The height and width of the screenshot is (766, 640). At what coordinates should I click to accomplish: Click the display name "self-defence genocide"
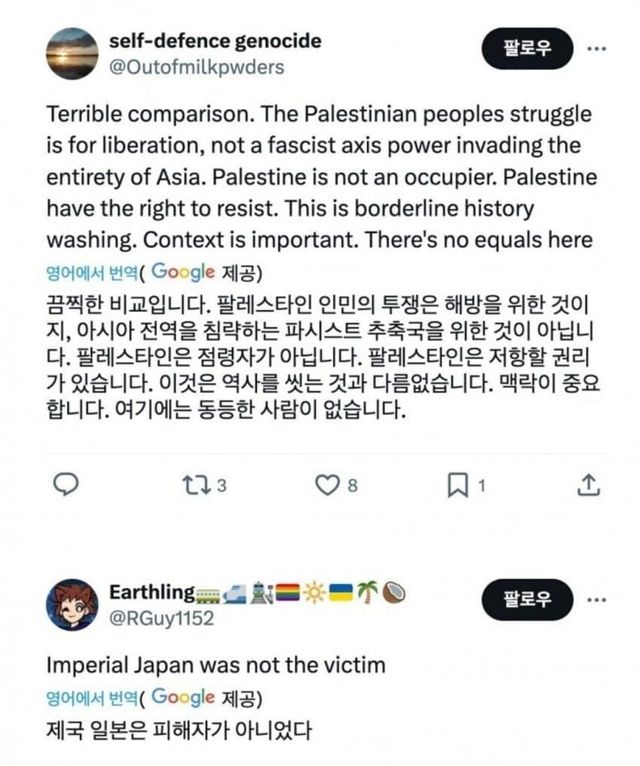coord(214,41)
